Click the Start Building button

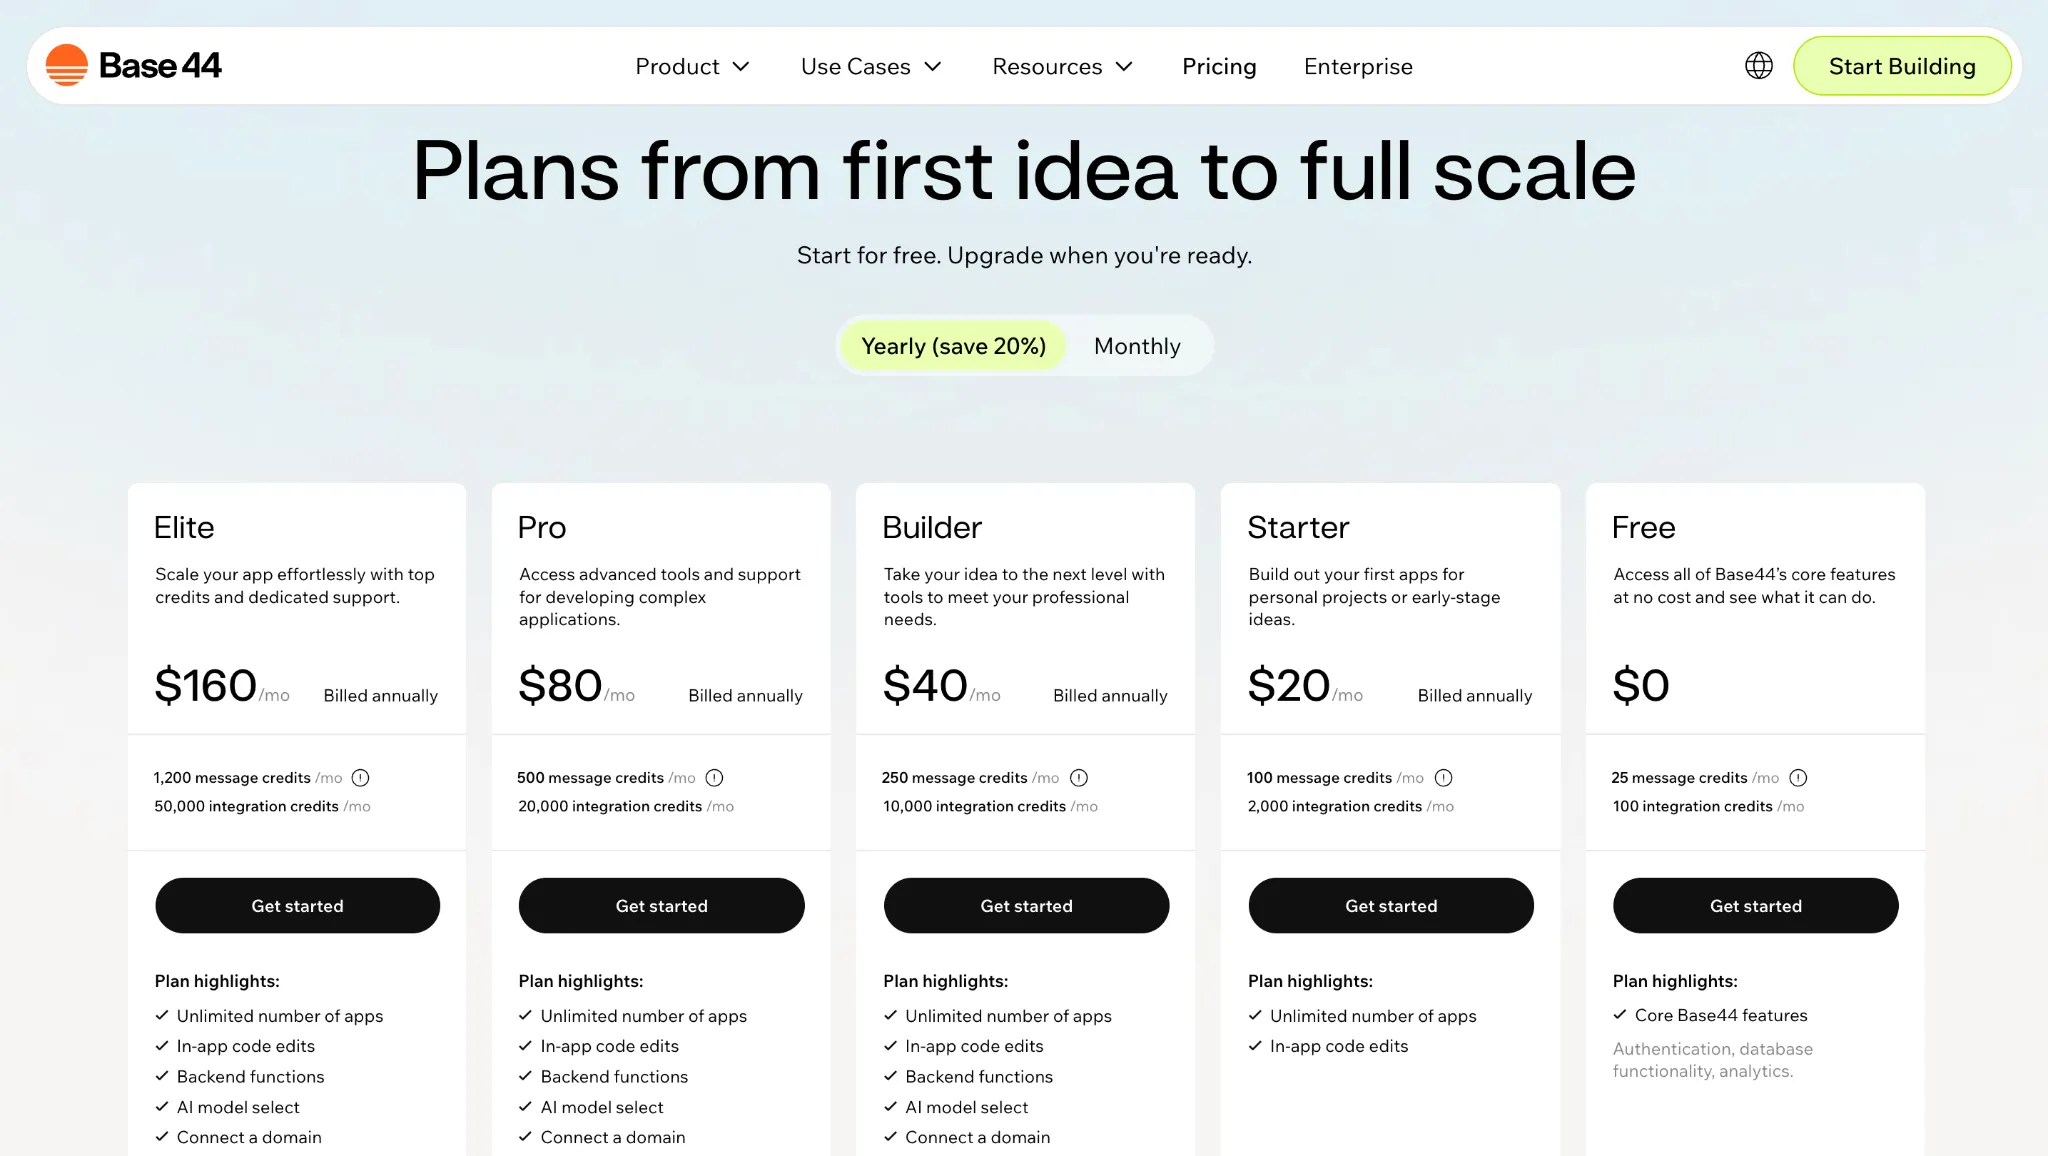click(x=1902, y=65)
